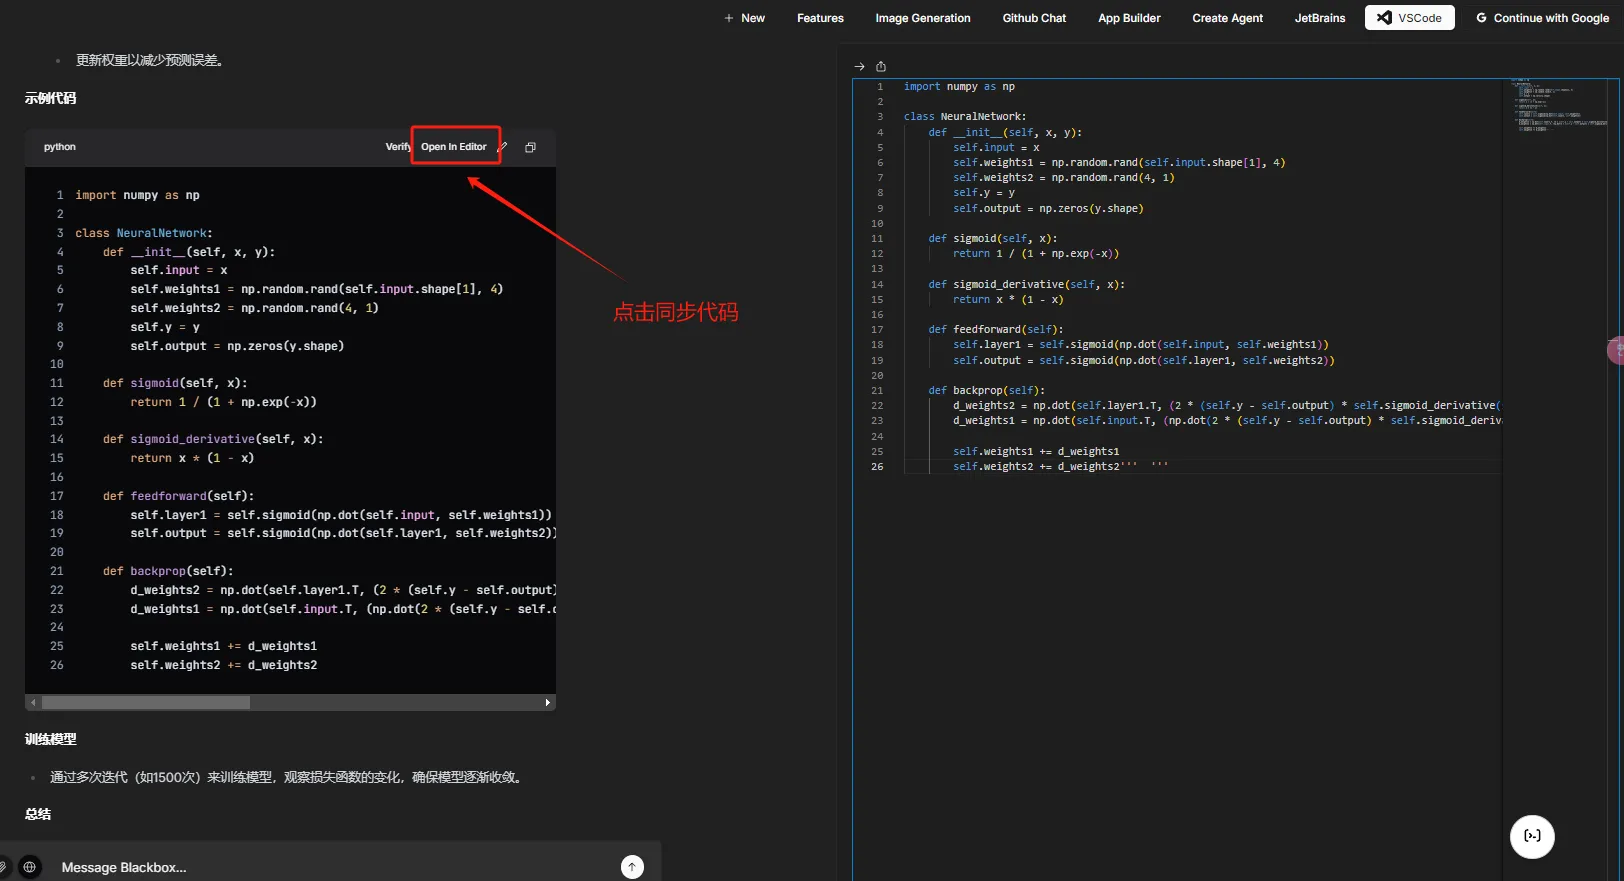
Task: Click the VSCode button in top bar
Action: click(x=1409, y=18)
